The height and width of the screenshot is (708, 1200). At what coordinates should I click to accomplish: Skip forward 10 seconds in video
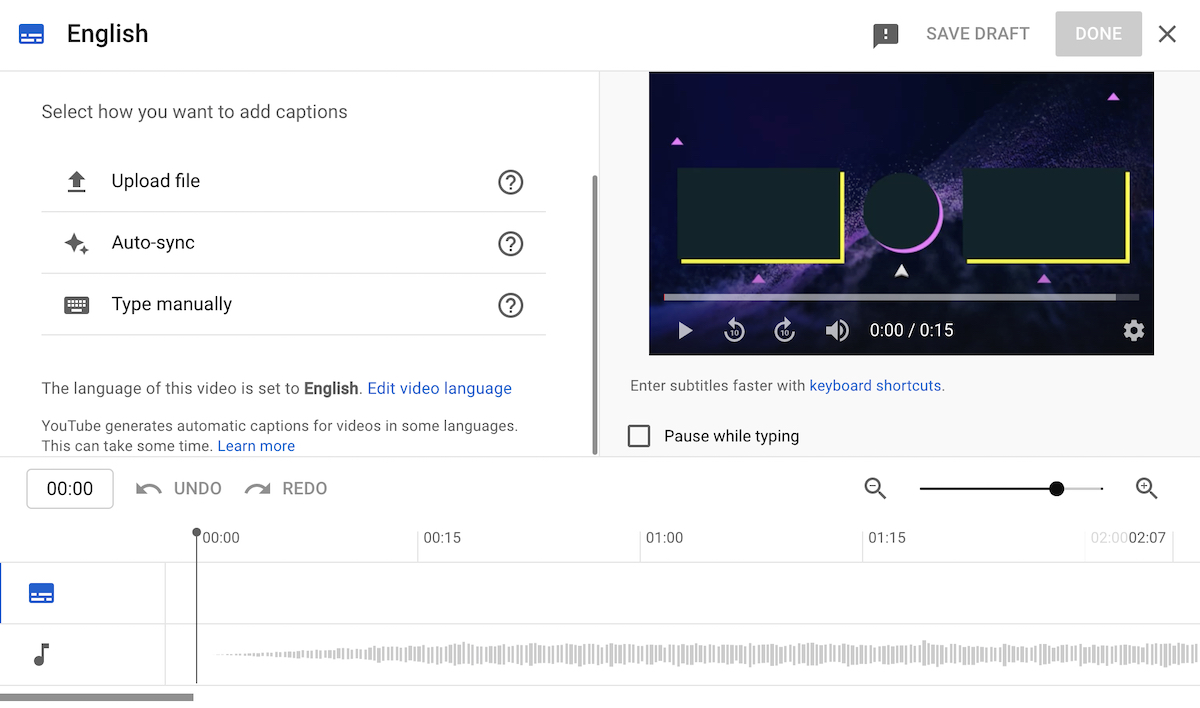tap(785, 330)
